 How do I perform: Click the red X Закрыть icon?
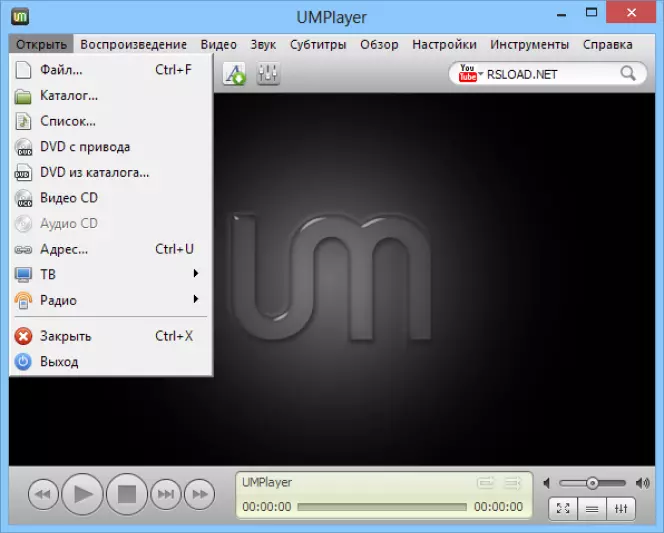[23, 337]
